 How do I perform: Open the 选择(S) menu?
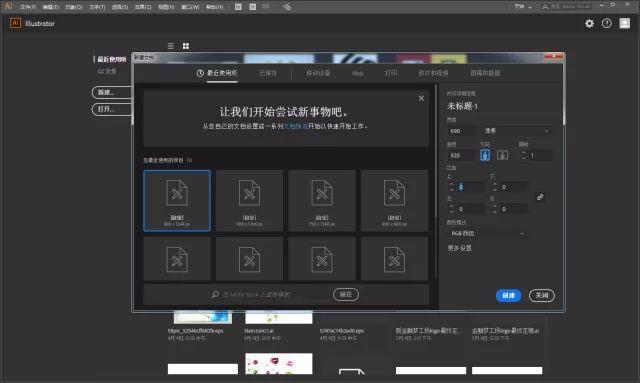120,7
